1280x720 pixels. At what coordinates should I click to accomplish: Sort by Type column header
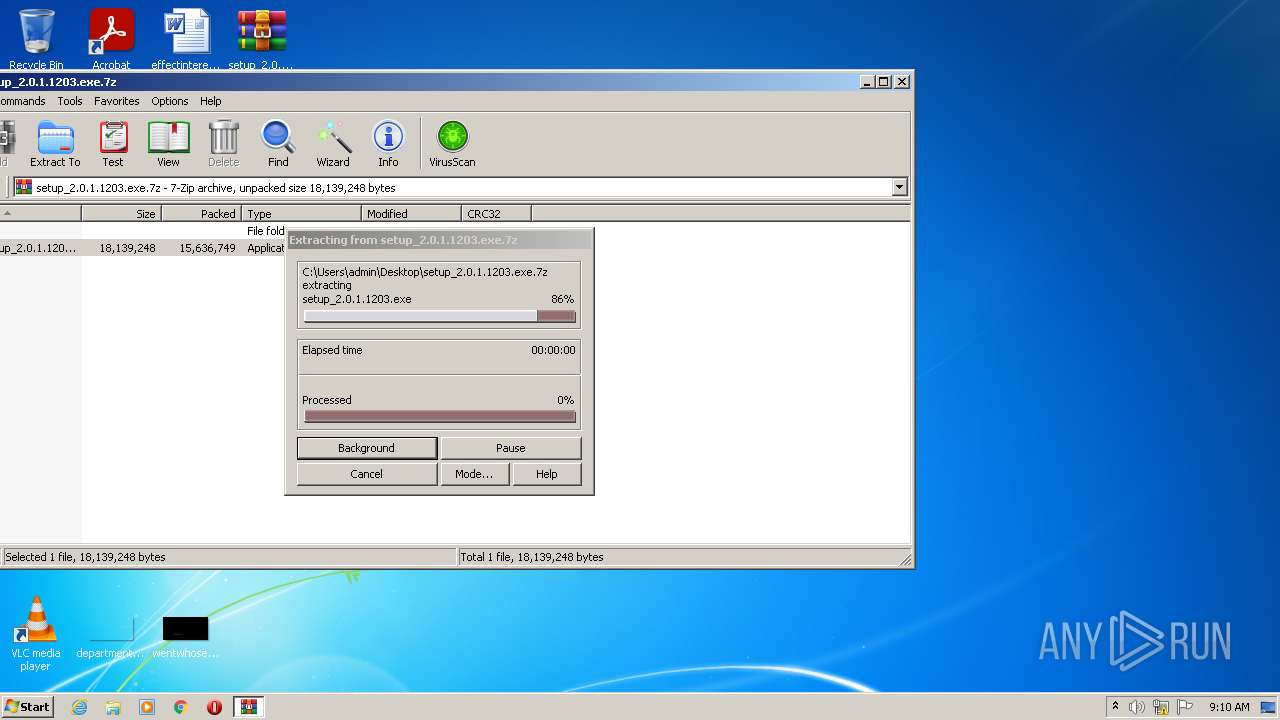pyautogui.click(x=301, y=213)
